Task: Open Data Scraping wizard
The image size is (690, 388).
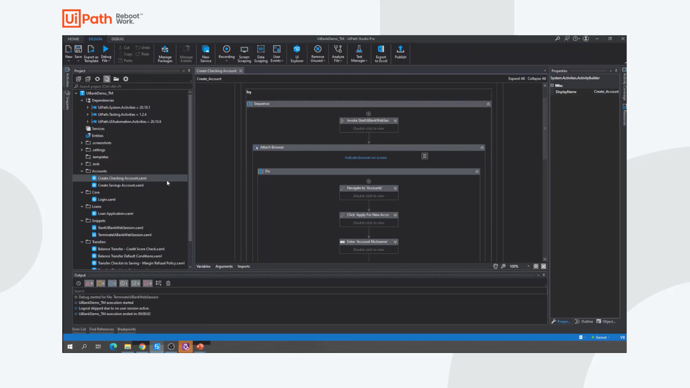Action: (x=261, y=54)
